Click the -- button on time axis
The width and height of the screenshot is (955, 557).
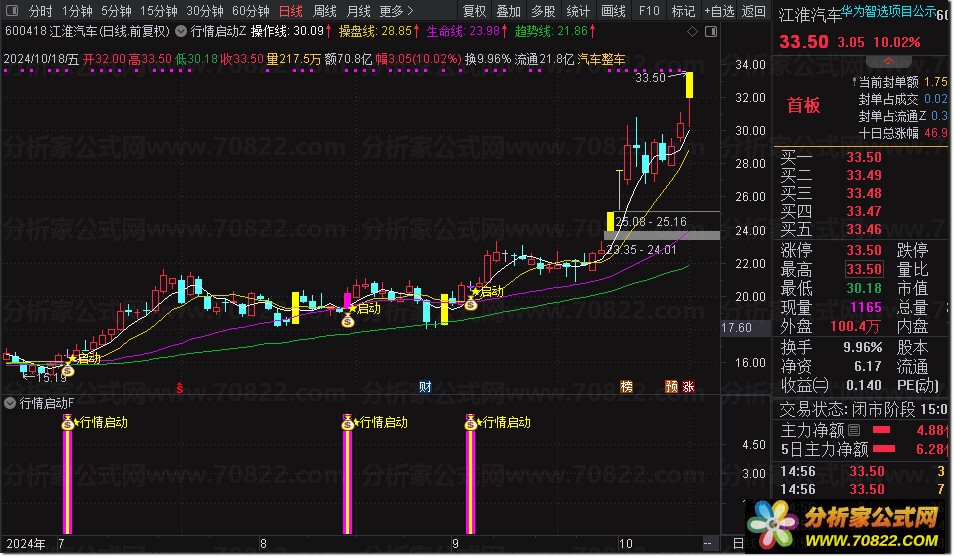[707, 544]
